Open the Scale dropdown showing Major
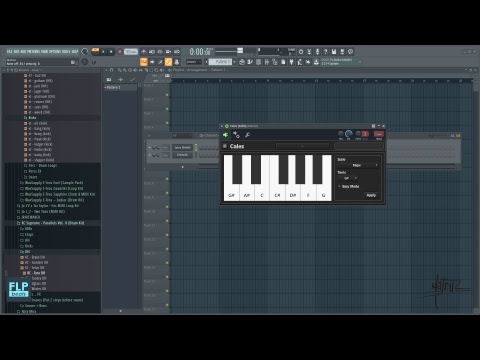This screenshot has width=480, height=360. (x=358, y=165)
